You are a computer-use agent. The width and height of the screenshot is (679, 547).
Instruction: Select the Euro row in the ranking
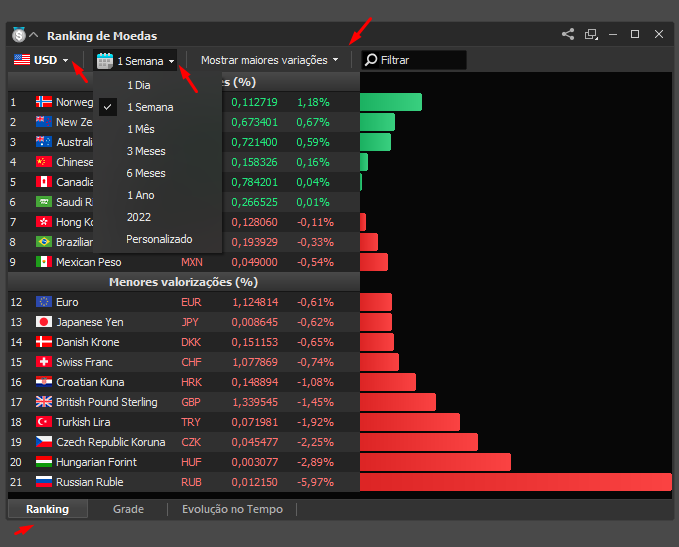click(x=184, y=302)
